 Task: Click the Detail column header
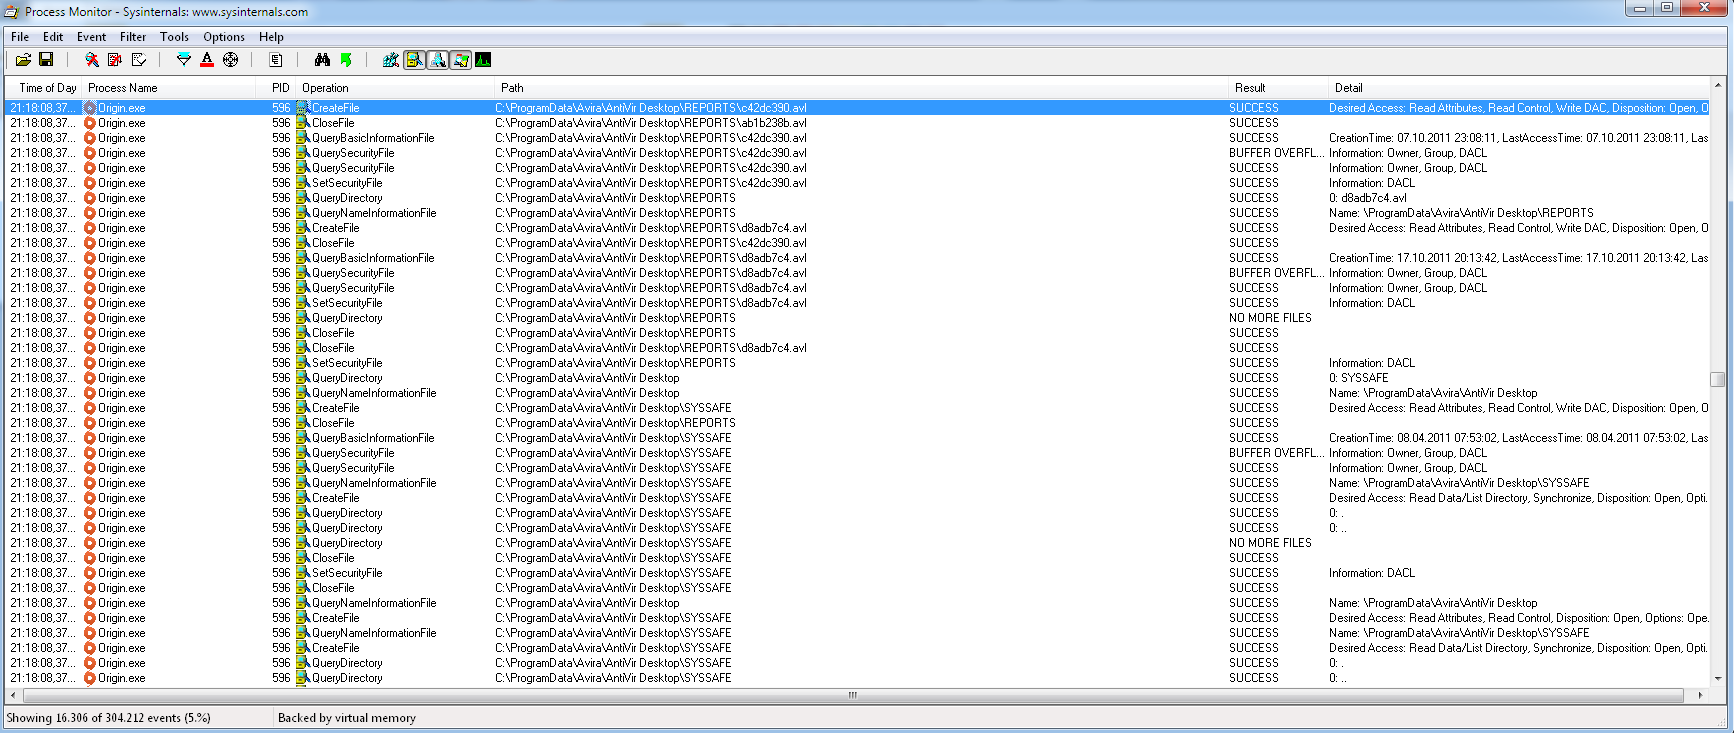tap(1518, 88)
